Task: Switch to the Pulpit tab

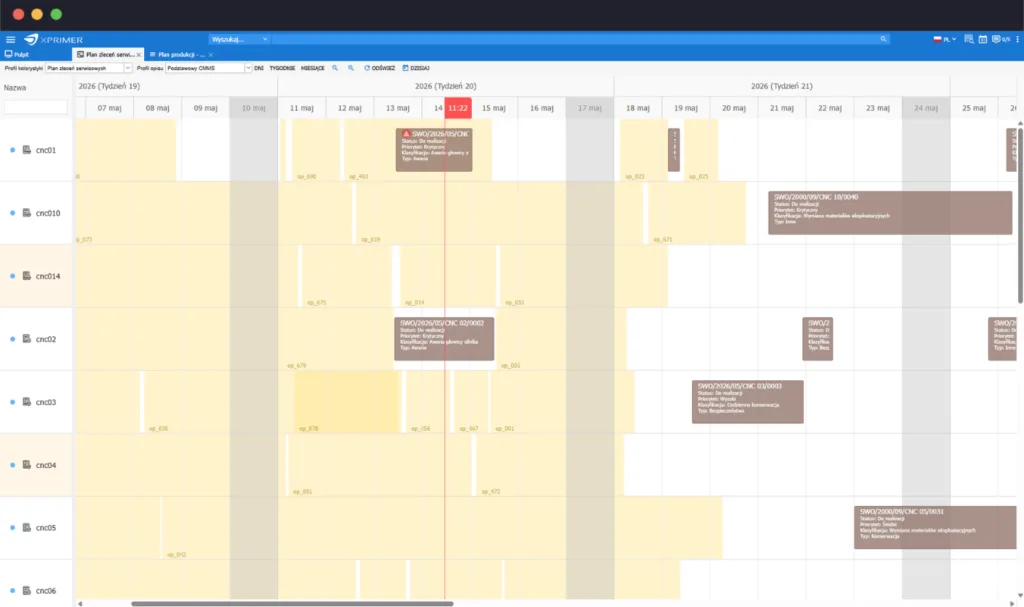Action: tap(18, 55)
